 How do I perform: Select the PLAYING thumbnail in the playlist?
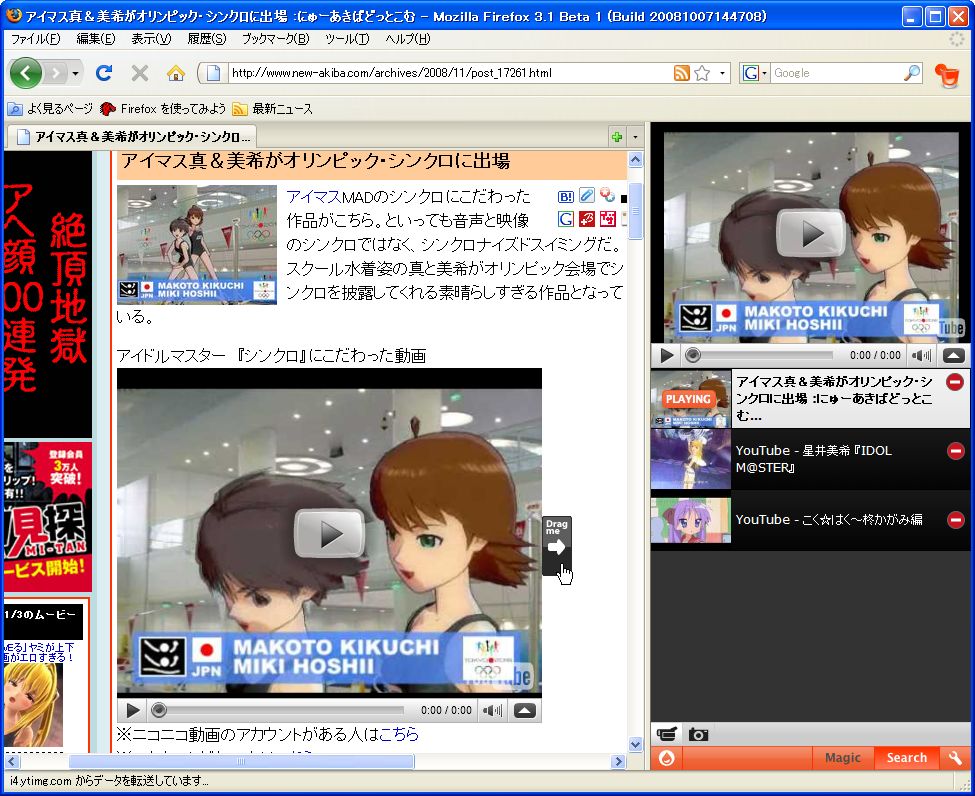691,399
